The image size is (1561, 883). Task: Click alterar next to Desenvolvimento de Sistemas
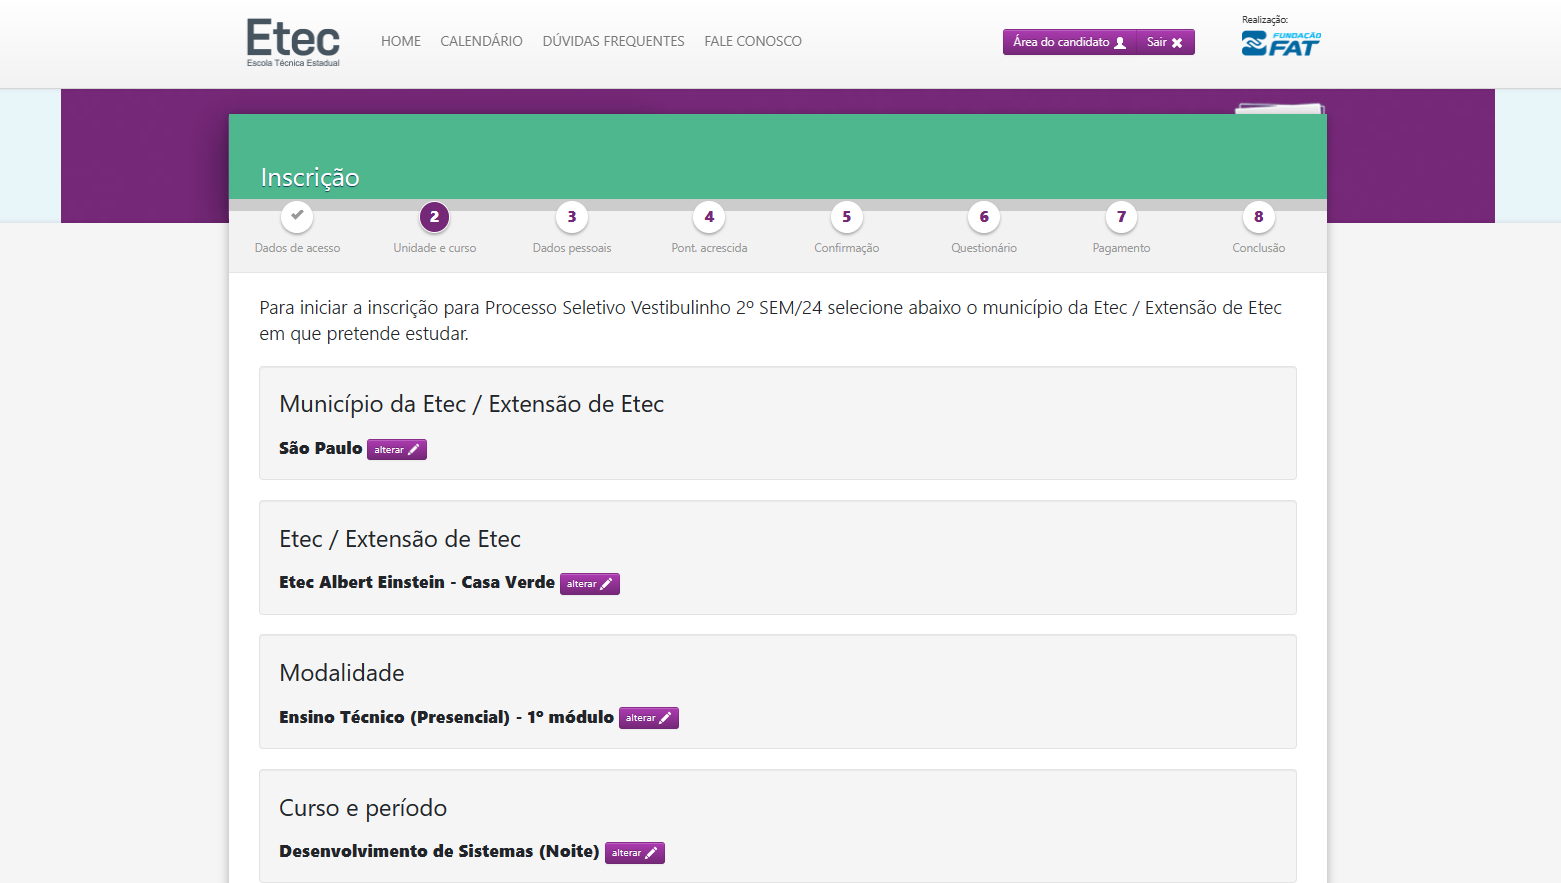pyautogui.click(x=635, y=853)
